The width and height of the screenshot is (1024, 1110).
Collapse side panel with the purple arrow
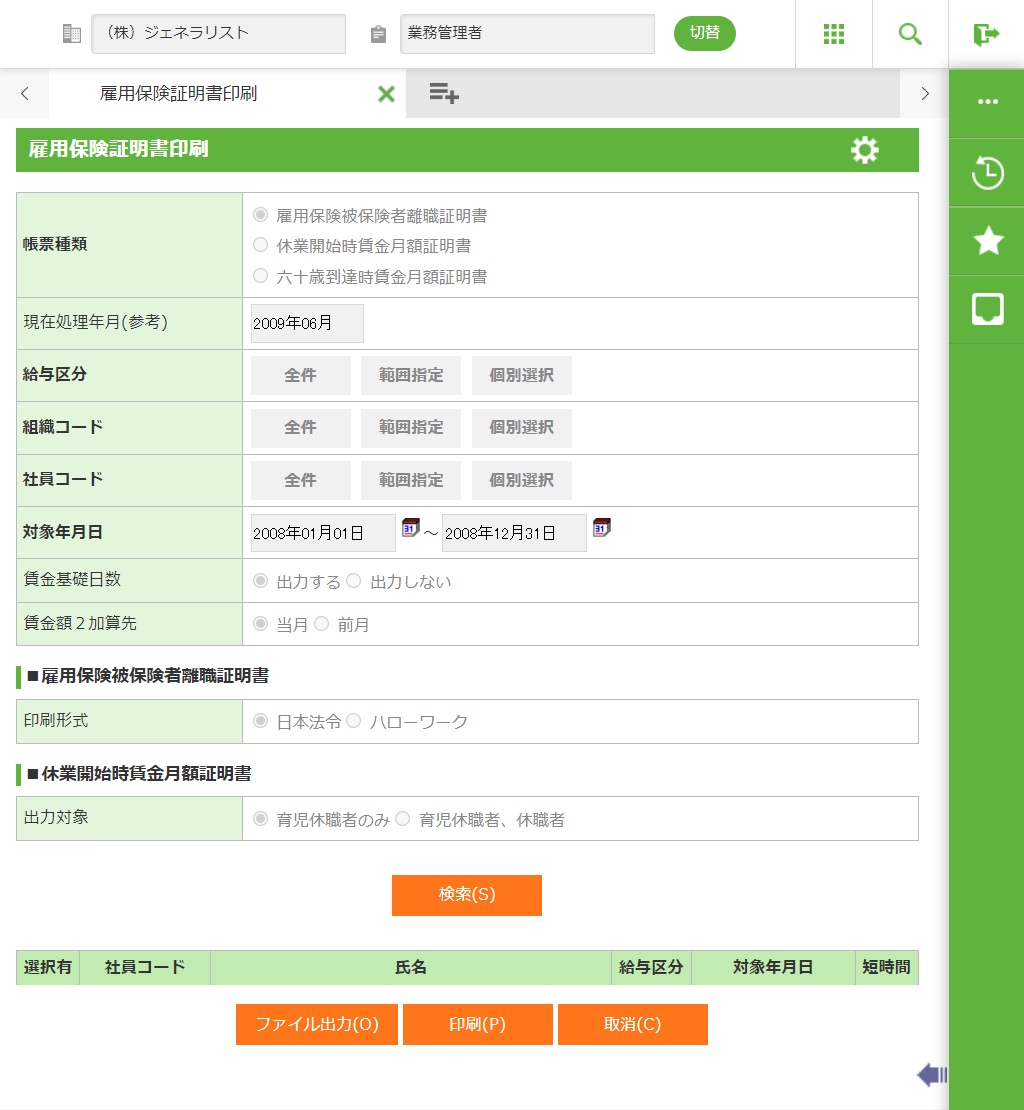931,1075
